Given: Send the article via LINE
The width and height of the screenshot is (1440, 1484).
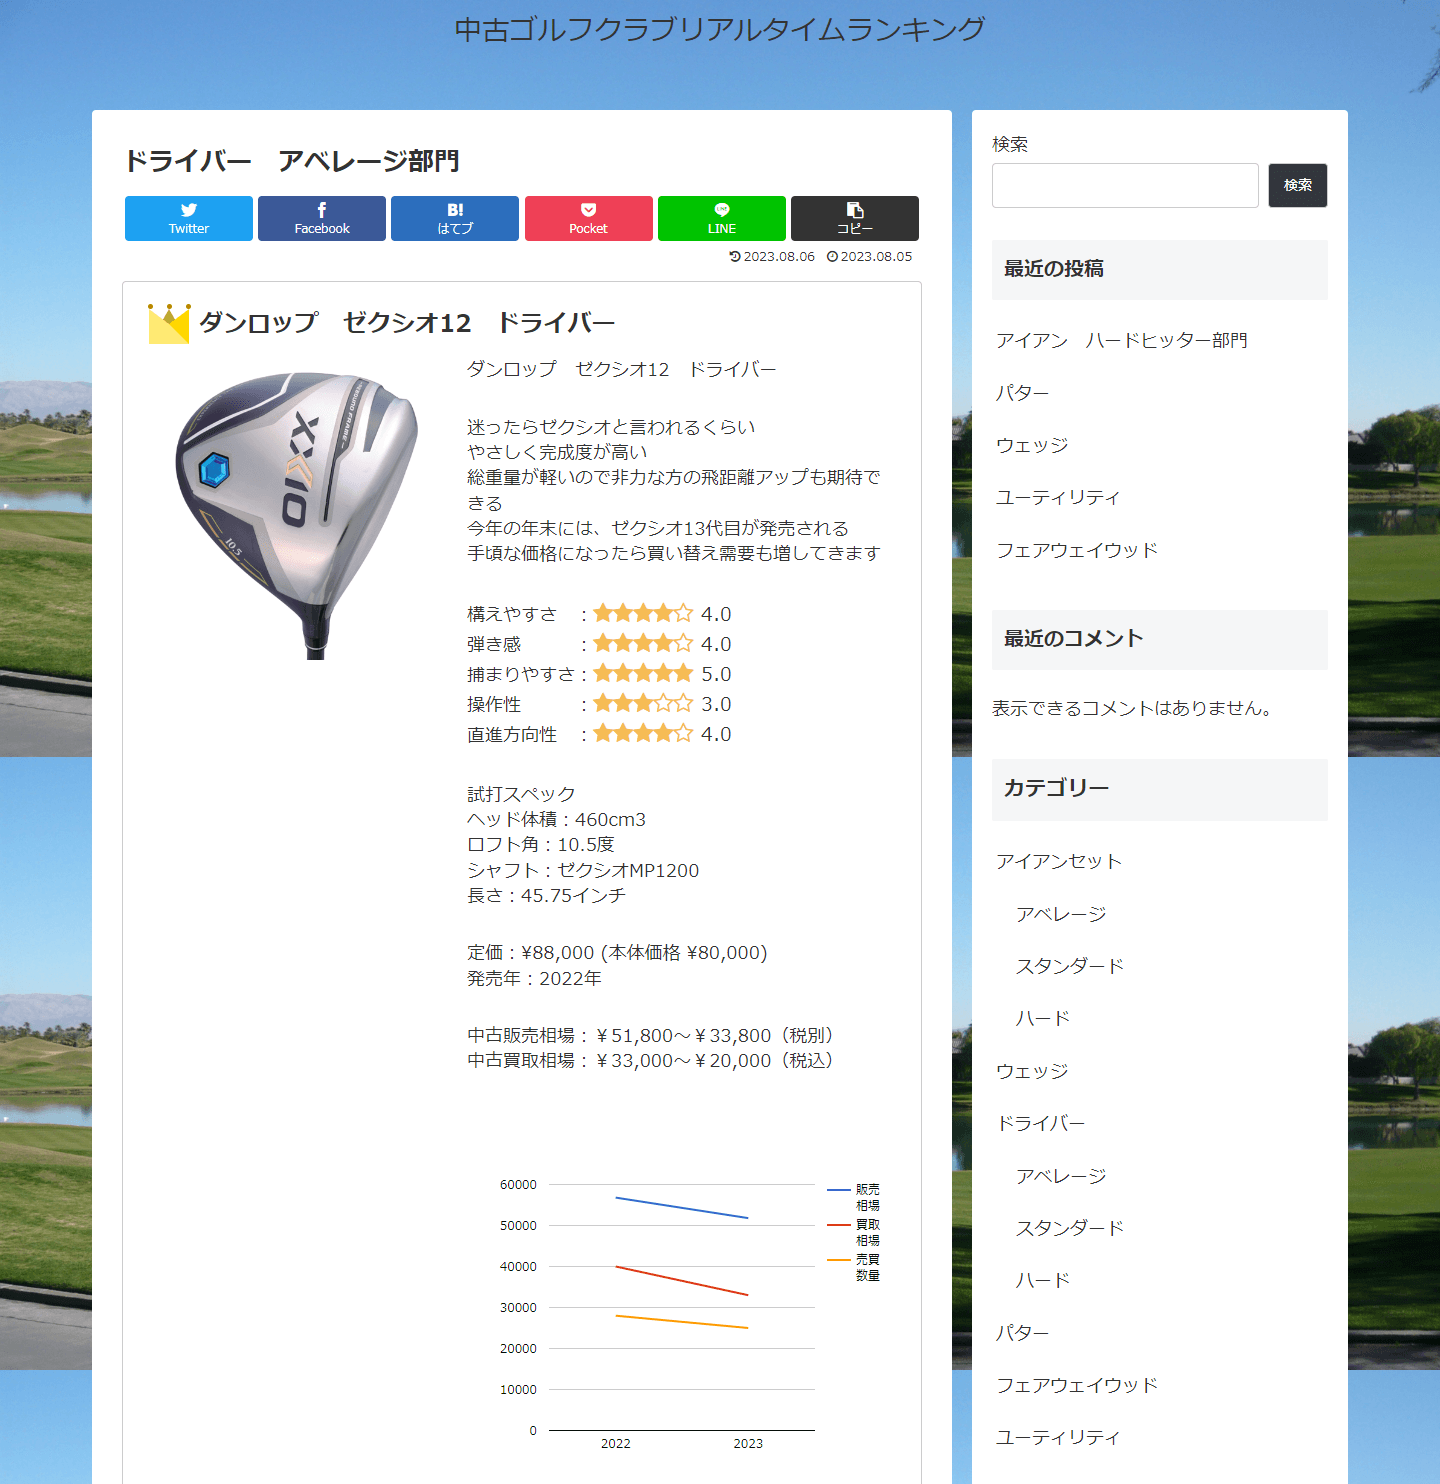Looking at the screenshot, I should [x=721, y=218].
